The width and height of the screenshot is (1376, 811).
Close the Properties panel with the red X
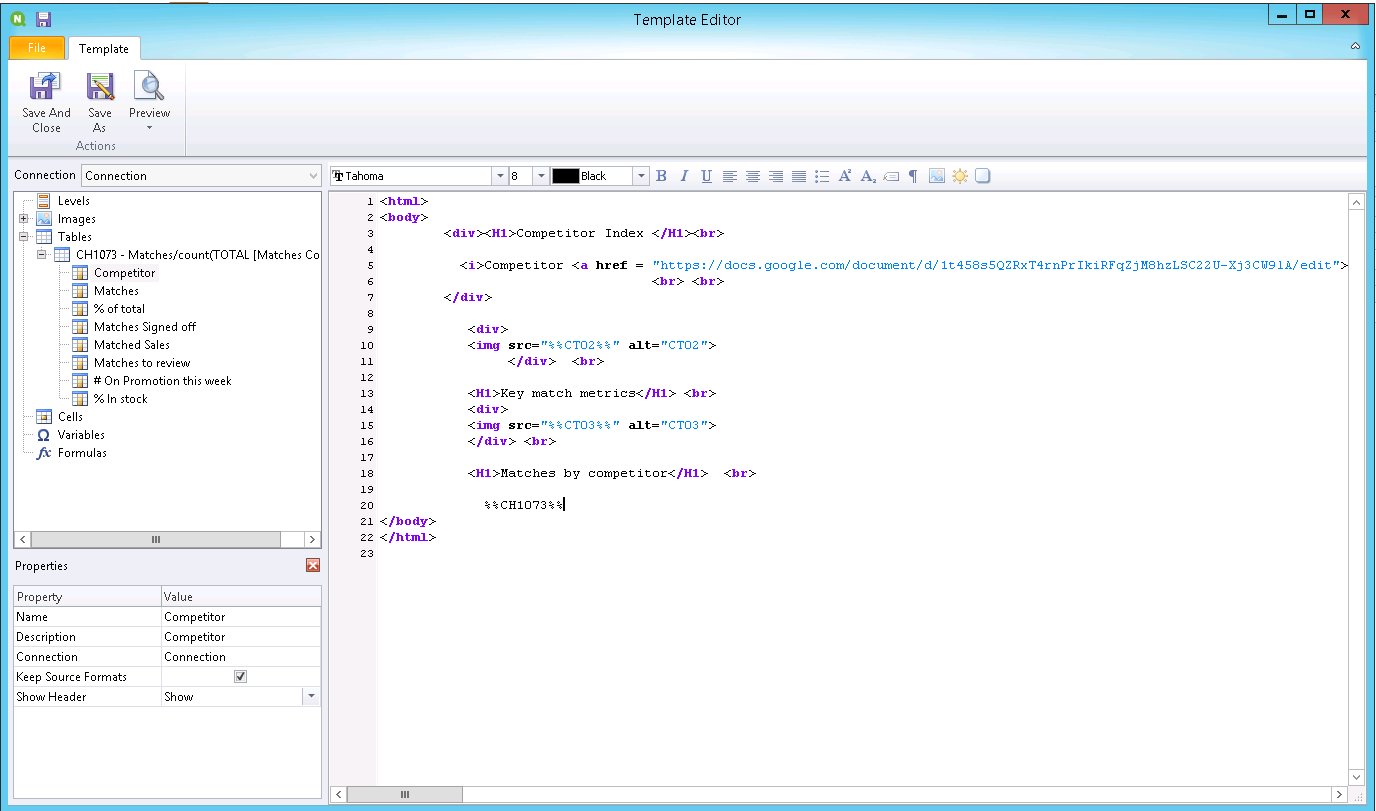(313, 565)
